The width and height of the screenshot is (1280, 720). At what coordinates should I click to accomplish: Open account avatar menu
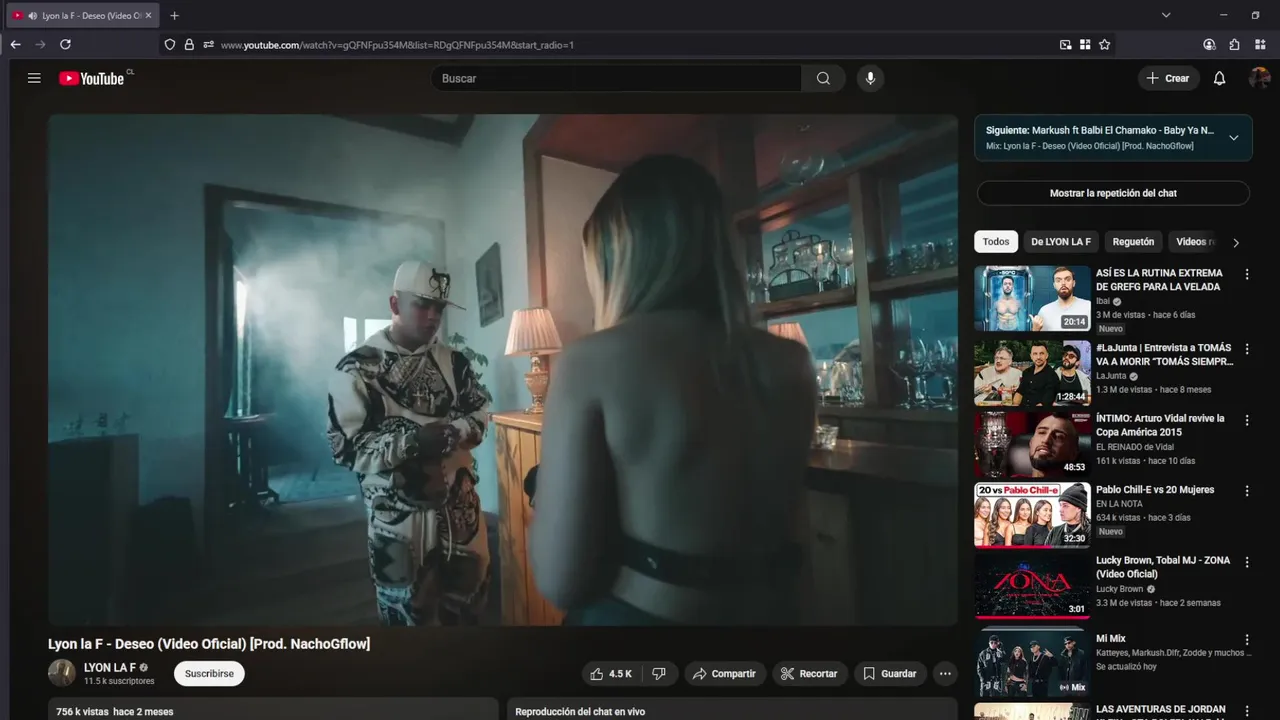click(x=1259, y=78)
